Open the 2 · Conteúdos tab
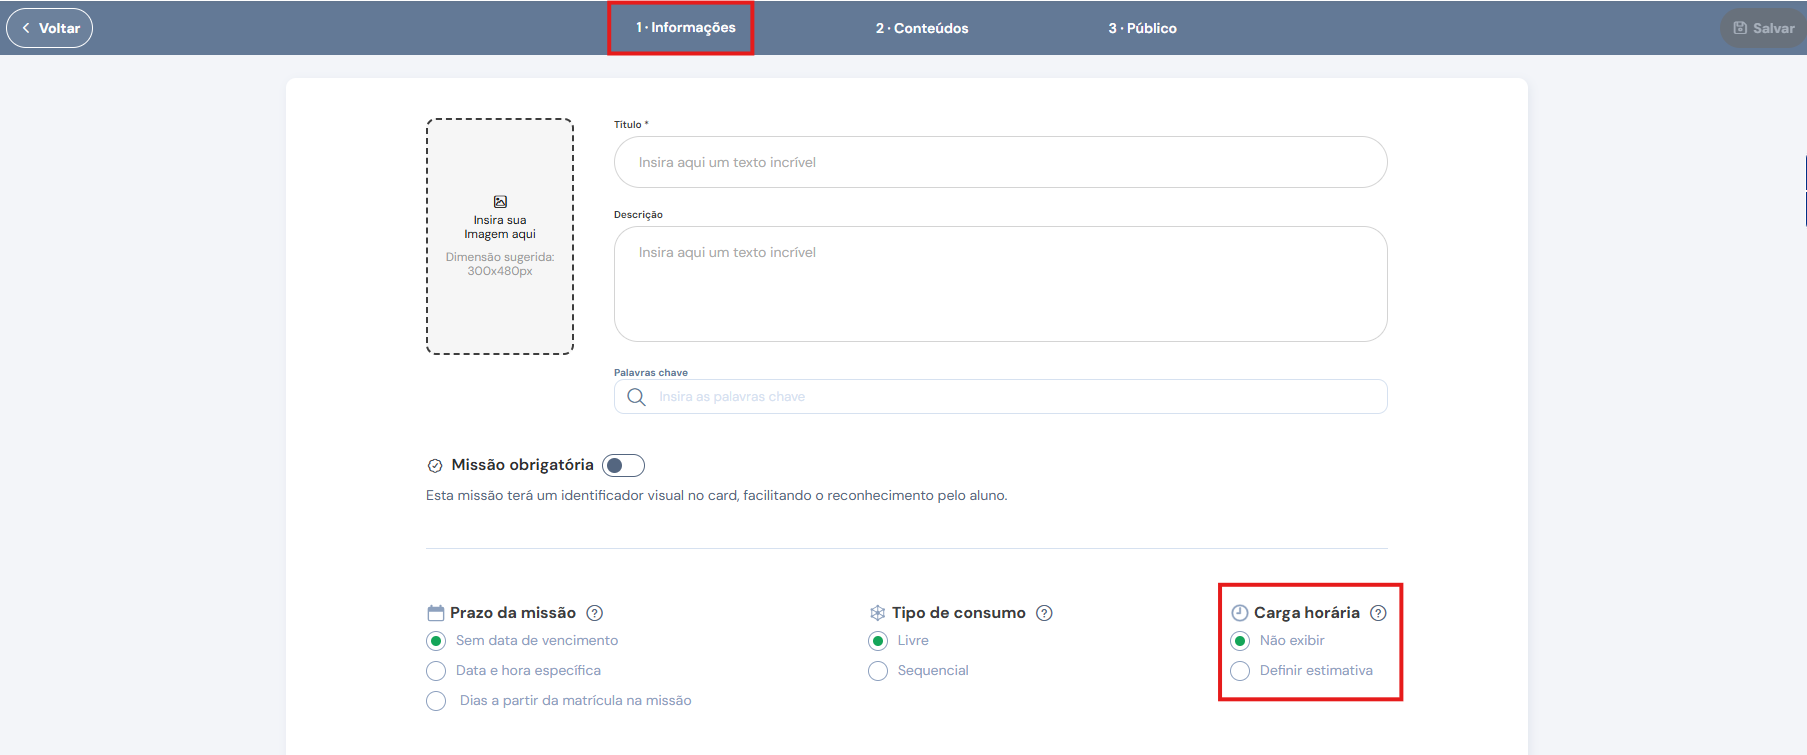The image size is (1807, 755). [x=922, y=28]
